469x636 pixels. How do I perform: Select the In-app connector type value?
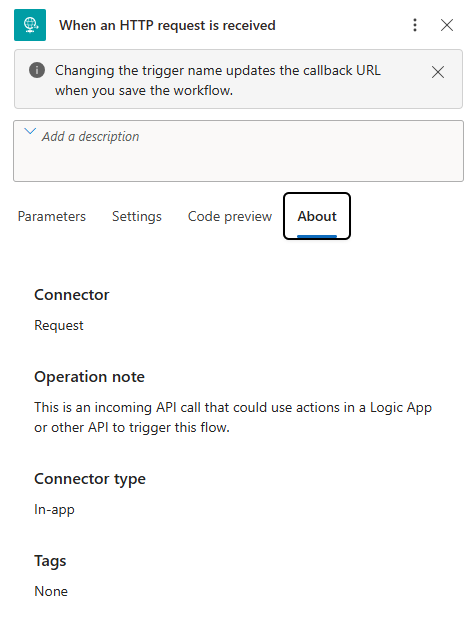(x=54, y=509)
